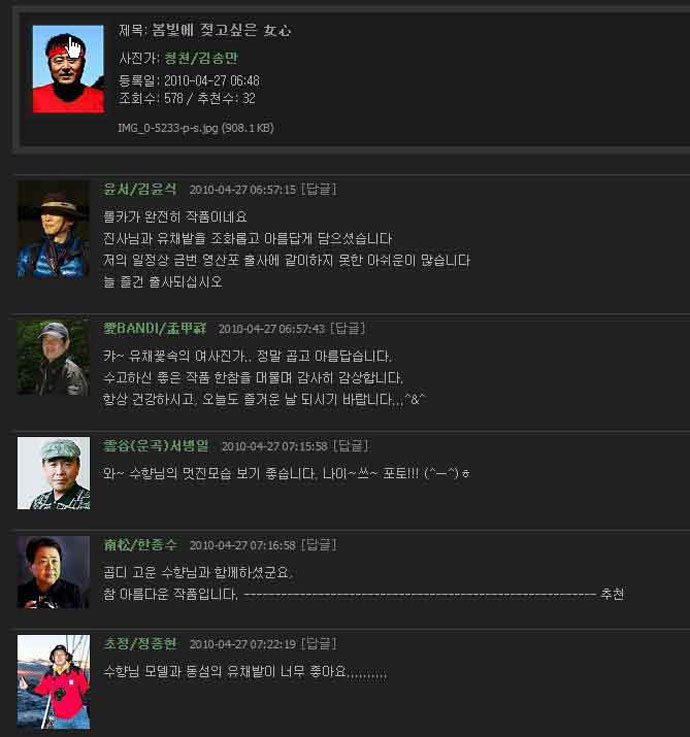Click commenter name BANDI/孟甲霖
690x737 pixels.
tap(155, 328)
